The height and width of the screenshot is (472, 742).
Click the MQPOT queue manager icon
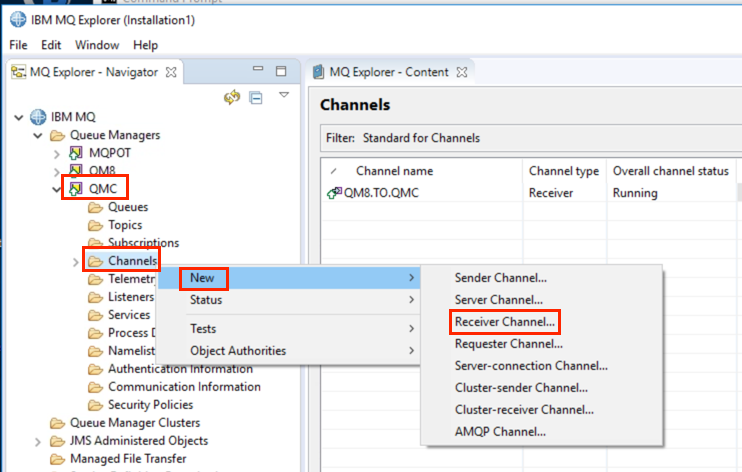[76, 153]
